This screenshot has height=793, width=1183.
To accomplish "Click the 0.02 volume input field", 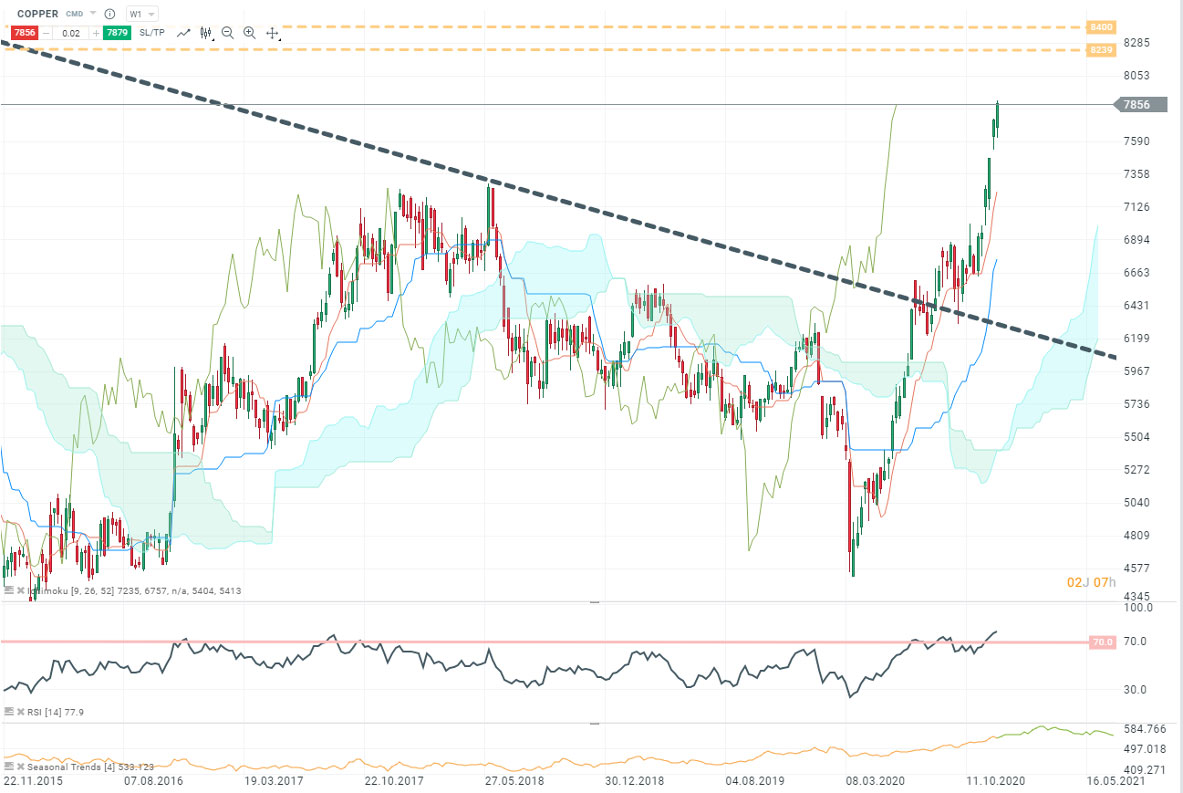I will 71,33.
